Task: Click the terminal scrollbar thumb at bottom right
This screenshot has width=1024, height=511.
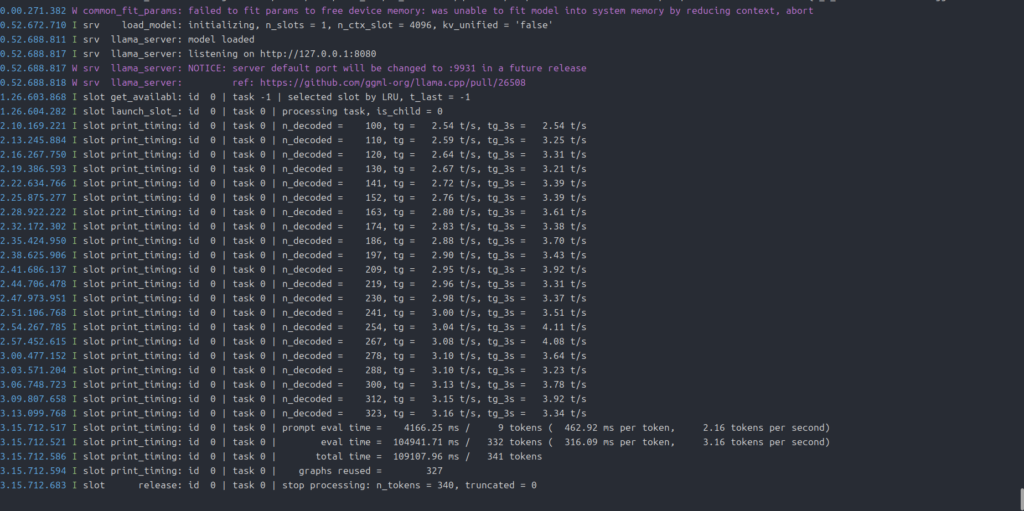Action: pos(1022,498)
